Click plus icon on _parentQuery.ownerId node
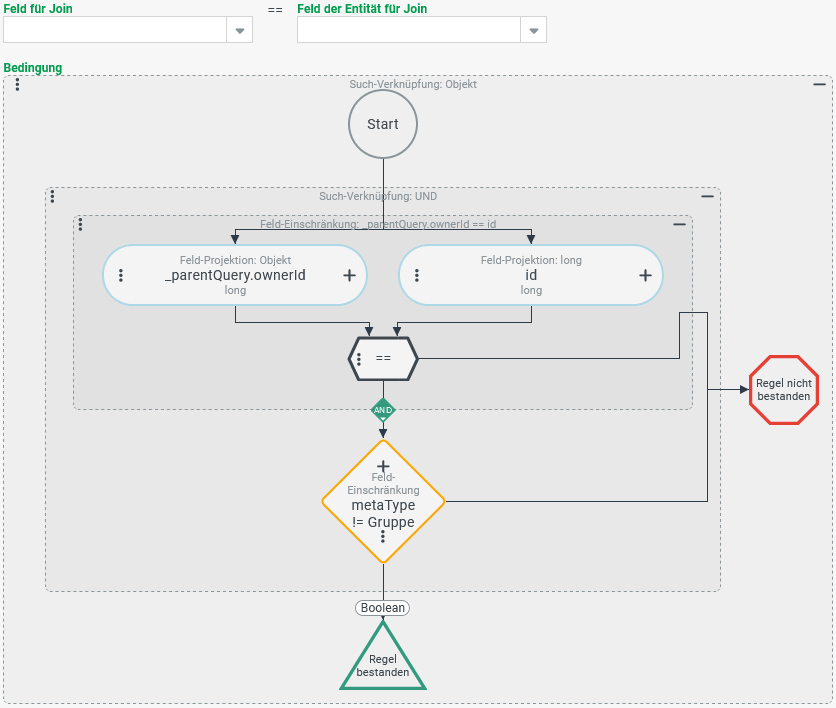836x708 pixels. pos(349,275)
